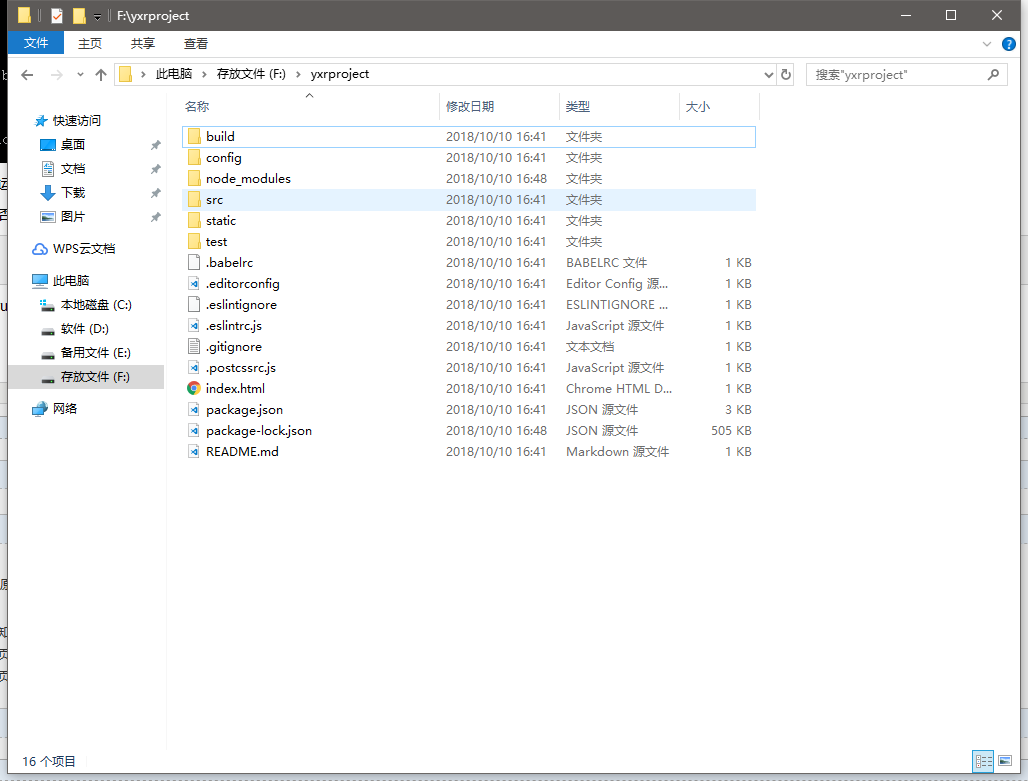Click the .gitignore text file icon

pos(194,346)
